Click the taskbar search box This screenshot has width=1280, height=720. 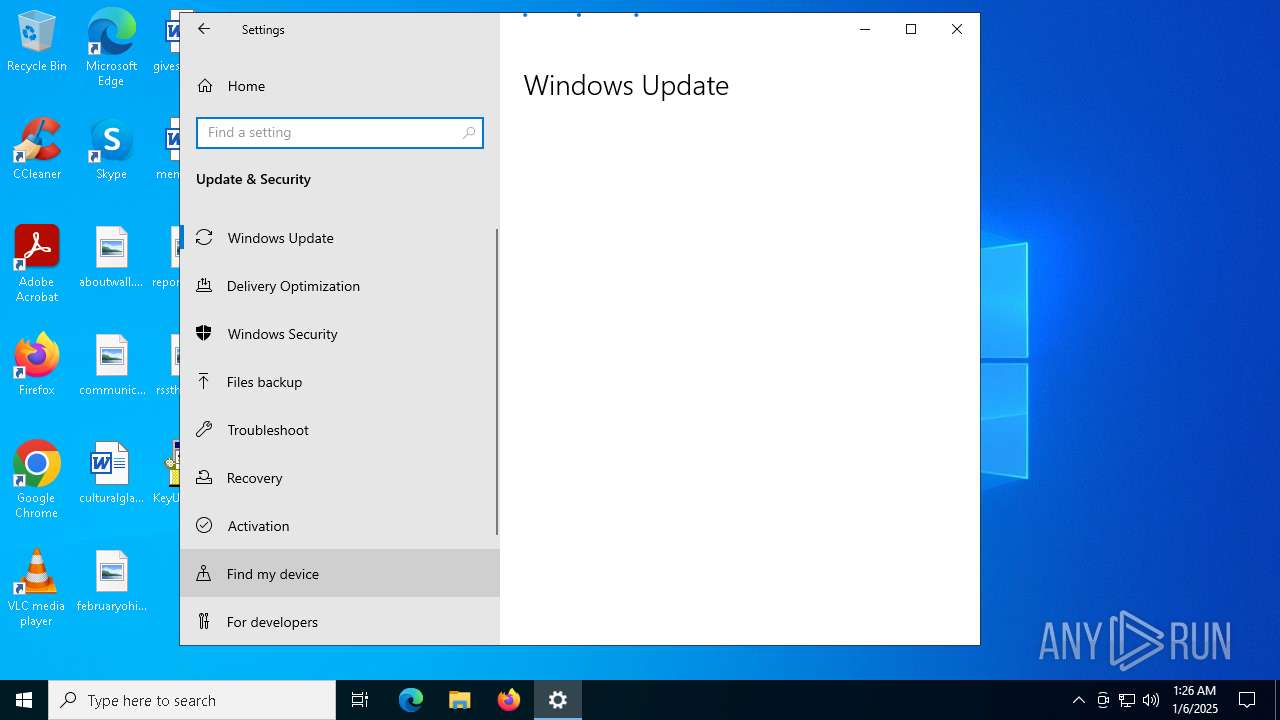[x=192, y=700]
